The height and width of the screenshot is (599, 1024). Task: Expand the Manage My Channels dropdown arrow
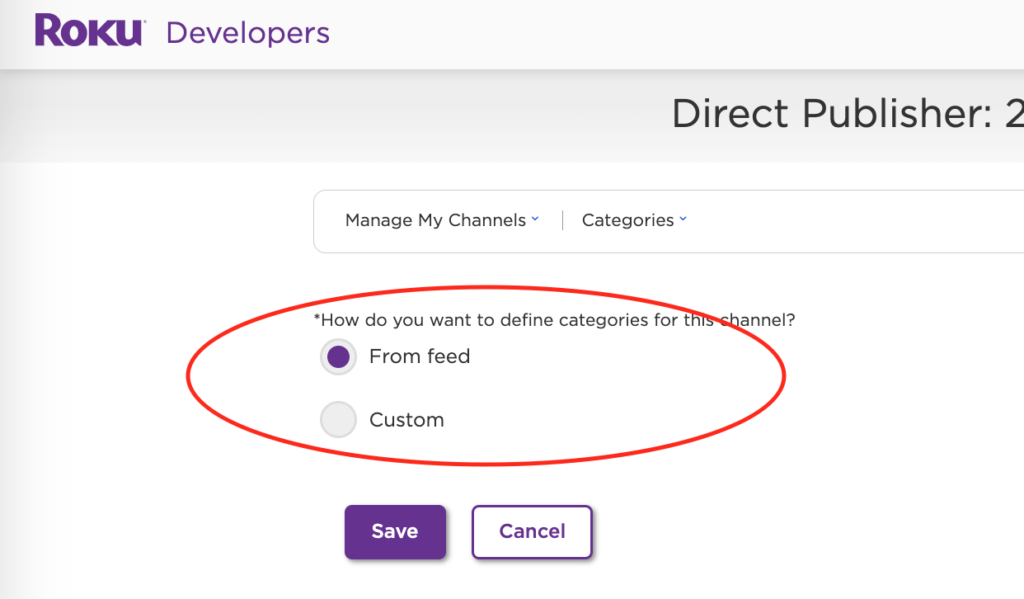pos(535,219)
